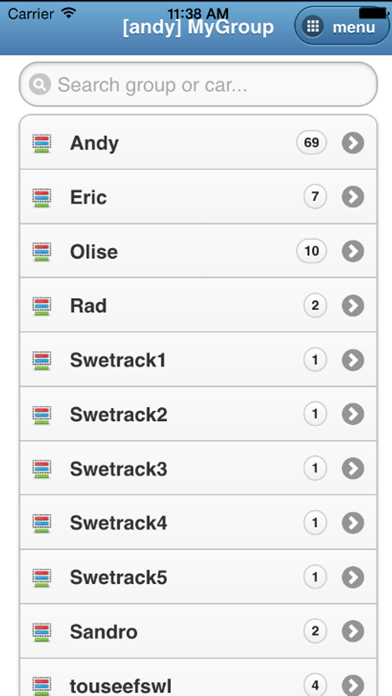Open Swetrack5 using its arrow chevron
Screen dimensions: 392x696
click(x=353, y=577)
